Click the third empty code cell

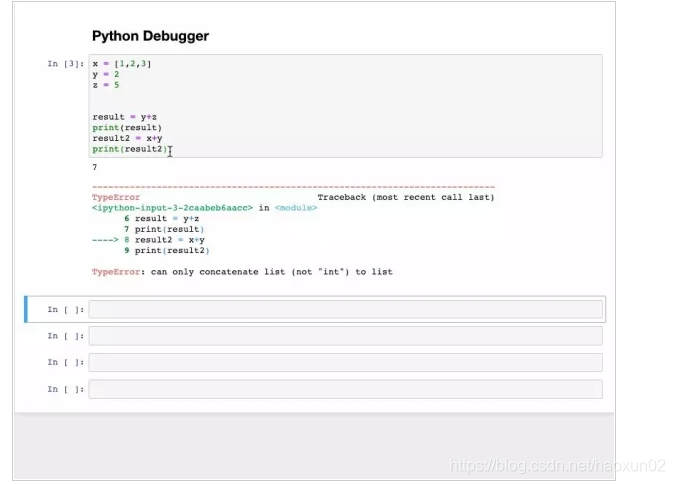[345, 363]
